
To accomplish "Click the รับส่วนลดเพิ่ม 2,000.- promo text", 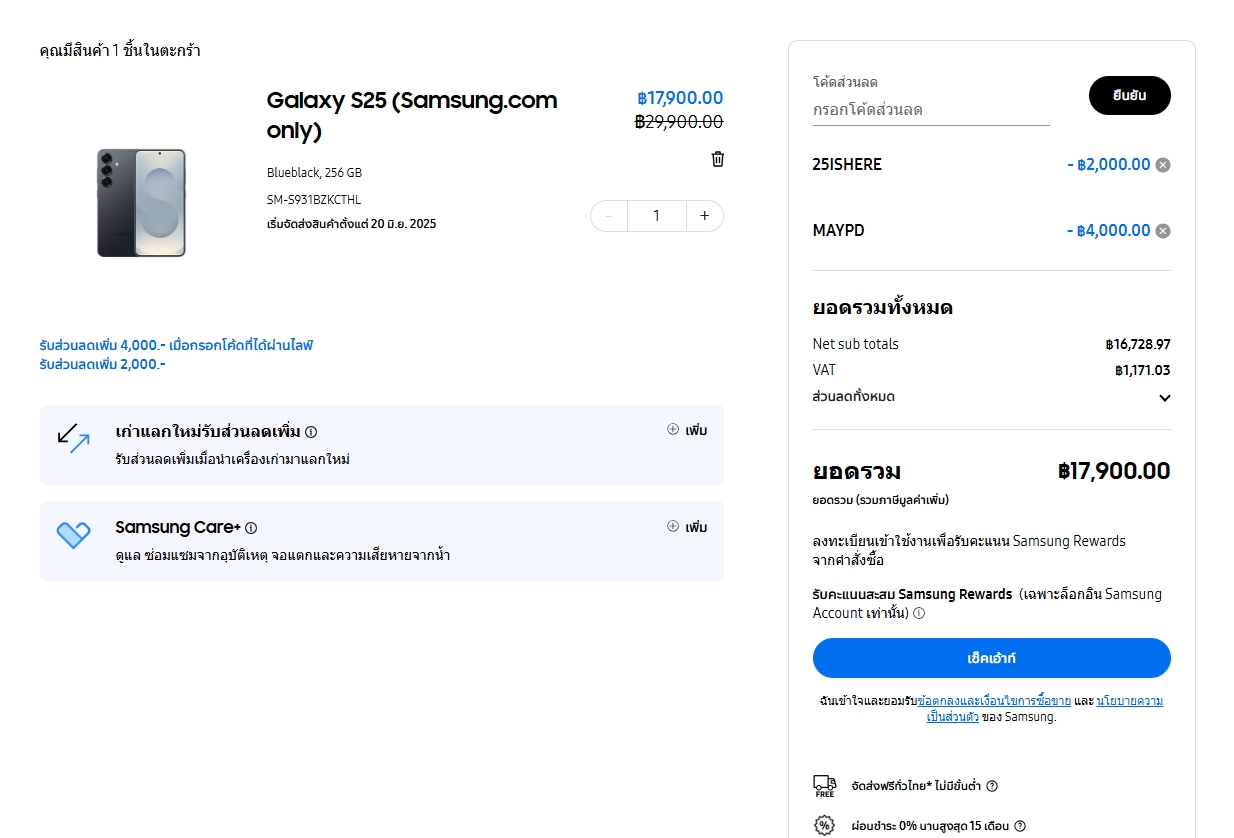I will (103, 364).
